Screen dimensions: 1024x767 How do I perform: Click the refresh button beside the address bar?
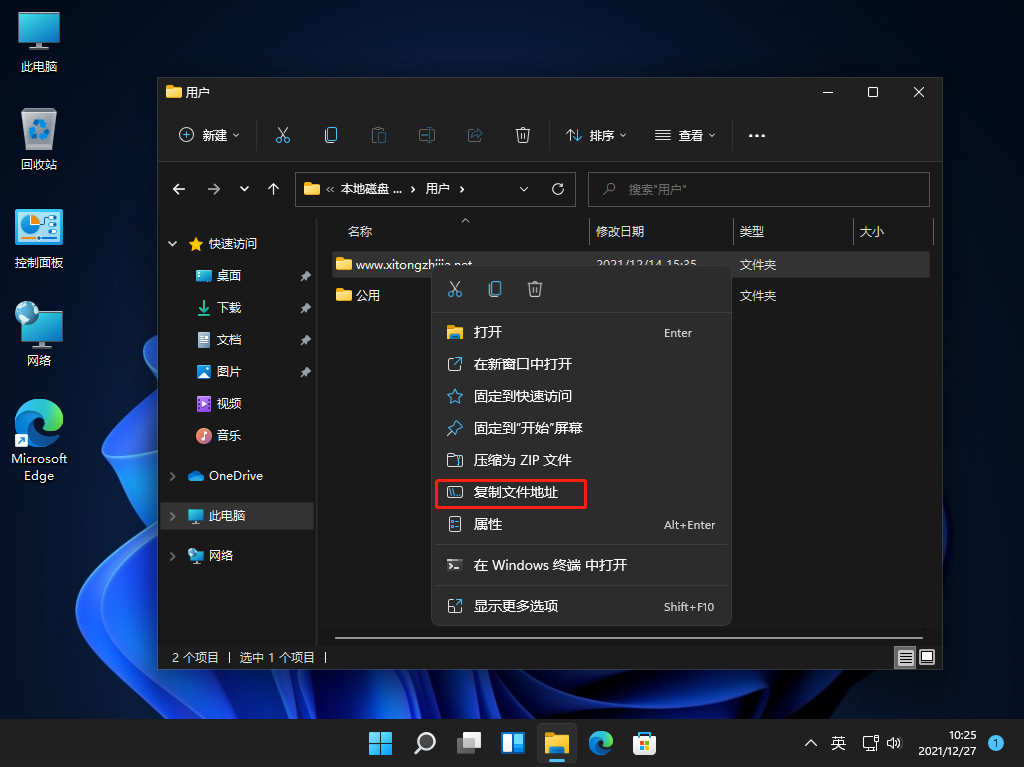pos(558,189)
